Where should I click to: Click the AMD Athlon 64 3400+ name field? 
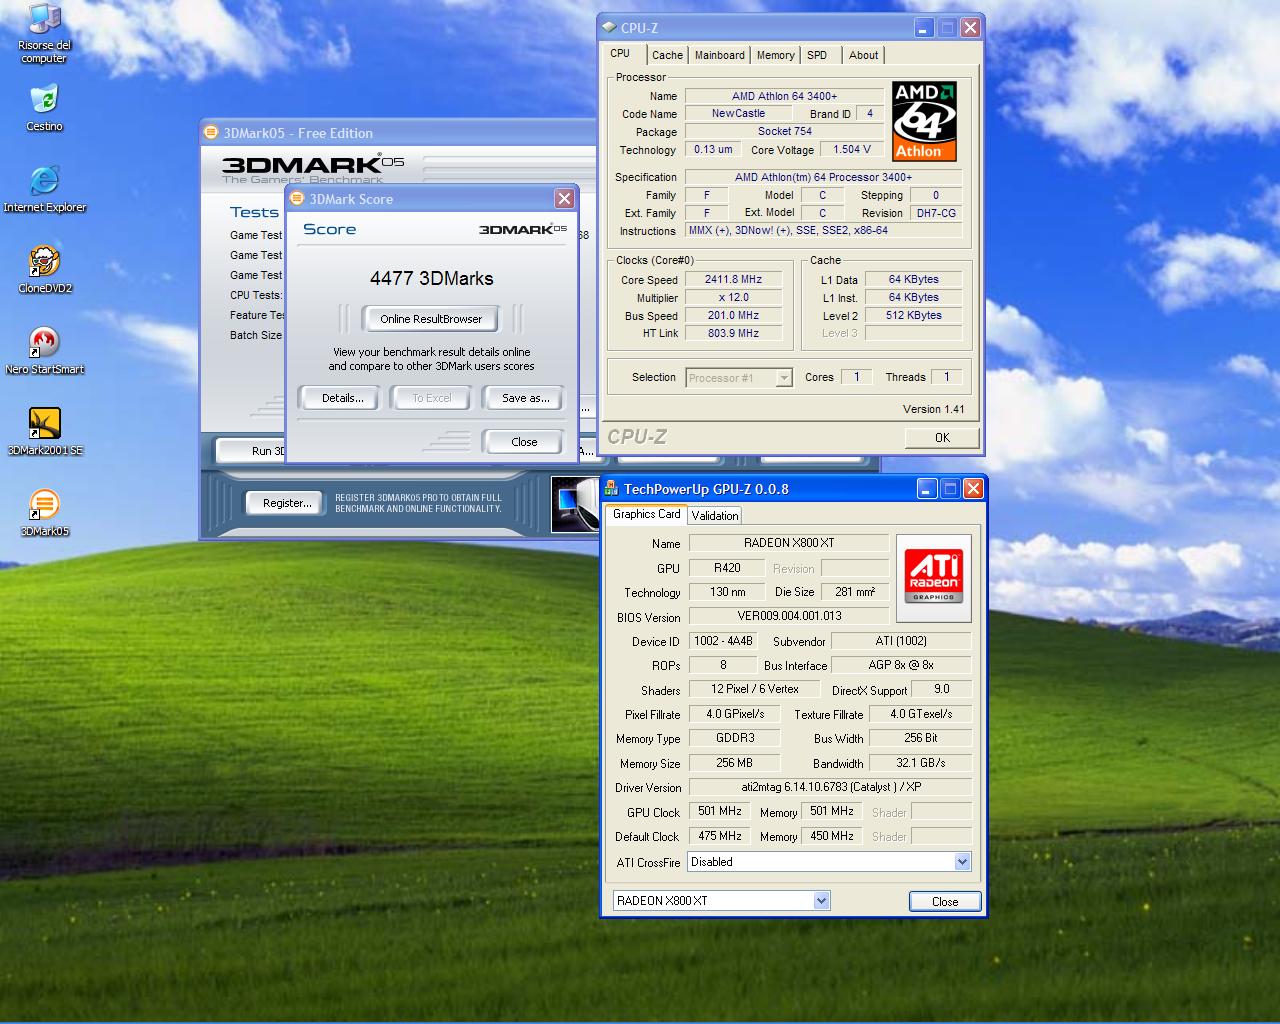[x=784, y=96]
